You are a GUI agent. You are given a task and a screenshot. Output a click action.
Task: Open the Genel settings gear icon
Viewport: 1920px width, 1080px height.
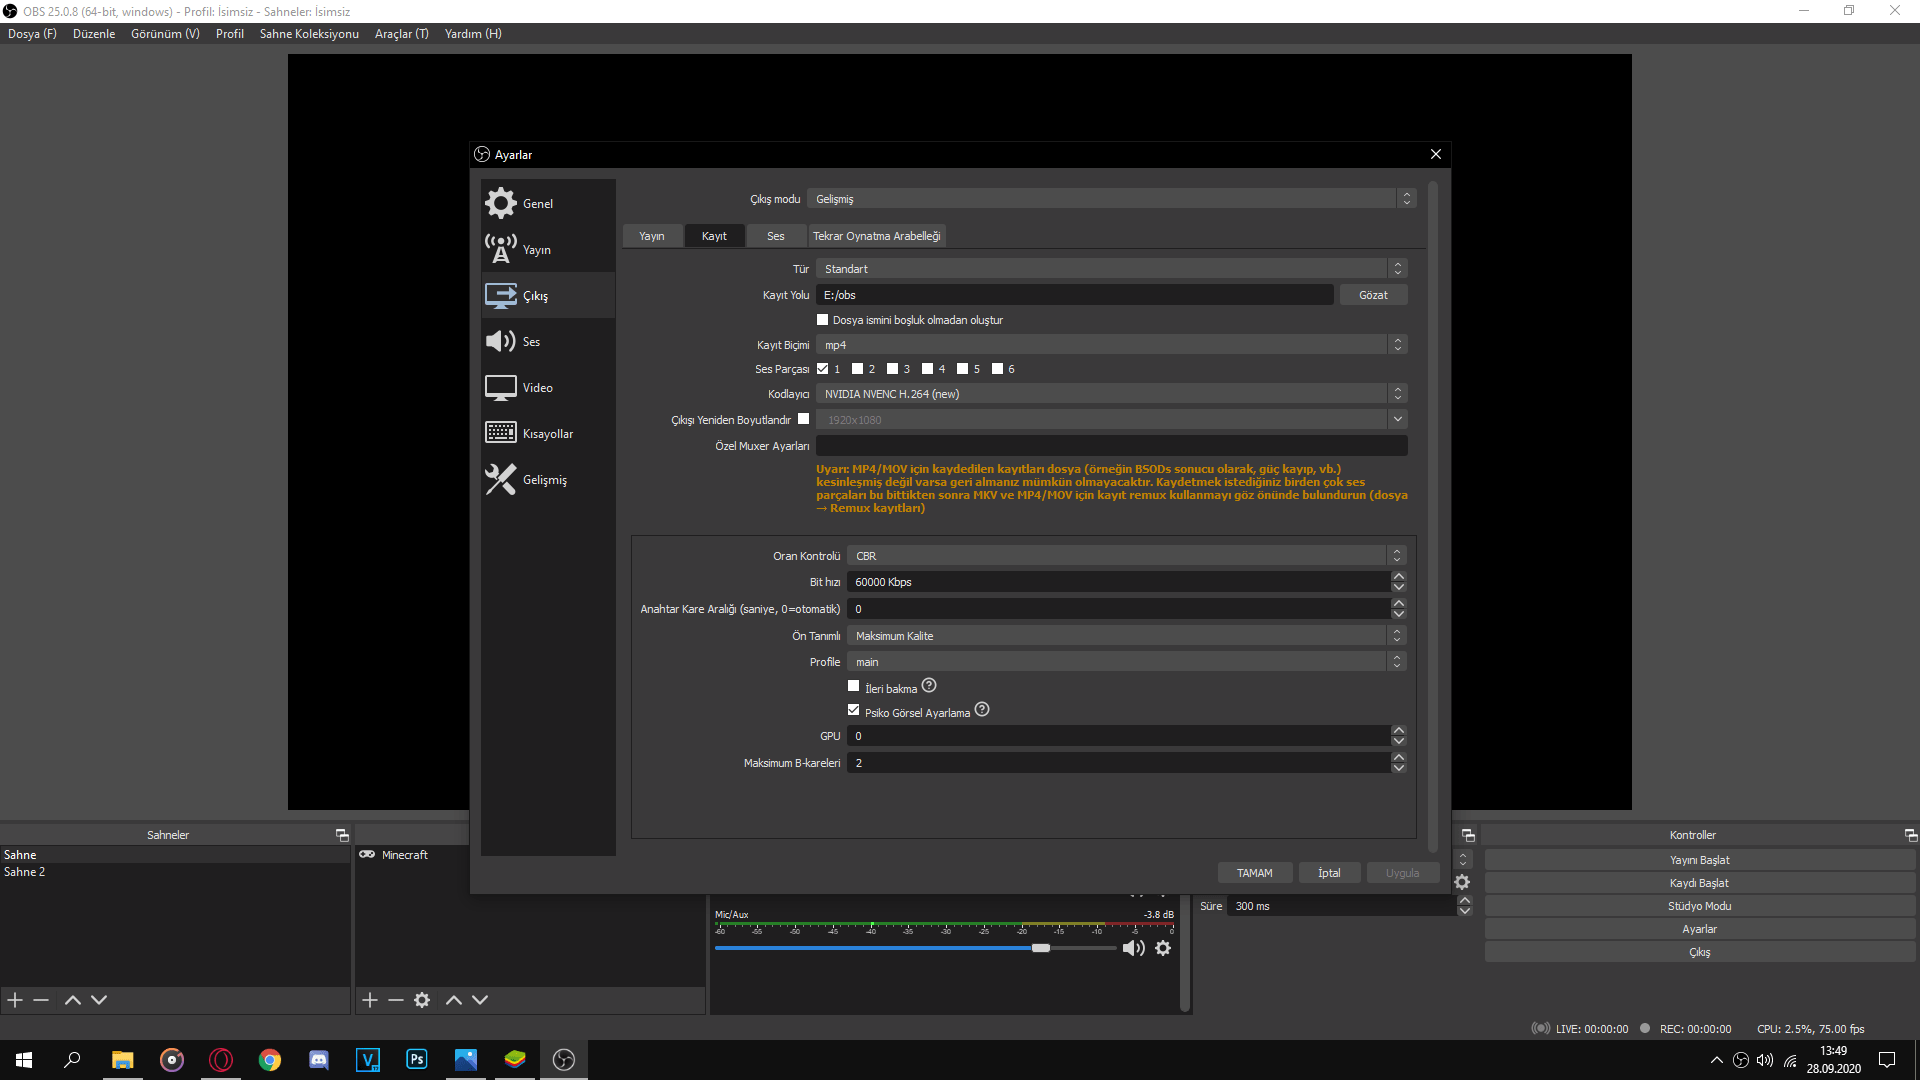pos(501,203)
